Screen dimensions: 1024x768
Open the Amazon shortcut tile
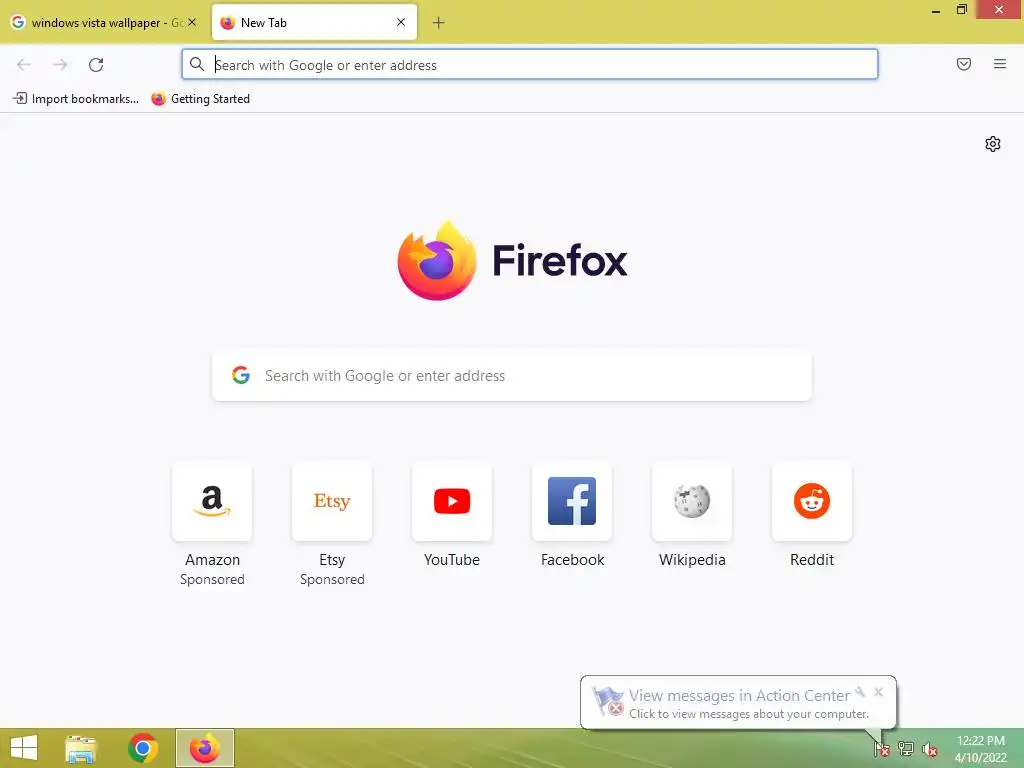[x=212, y=502]
